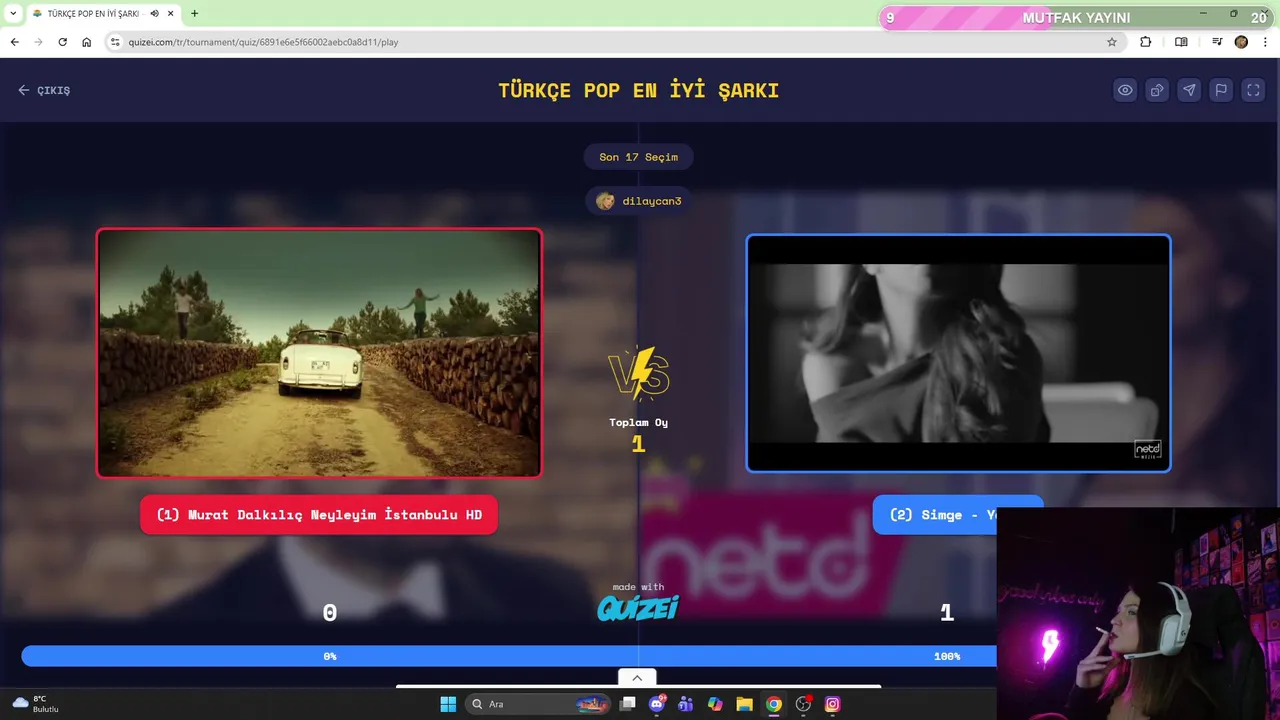
Task: Click the Chrome taskbar icon
Action: pos(774,704)
